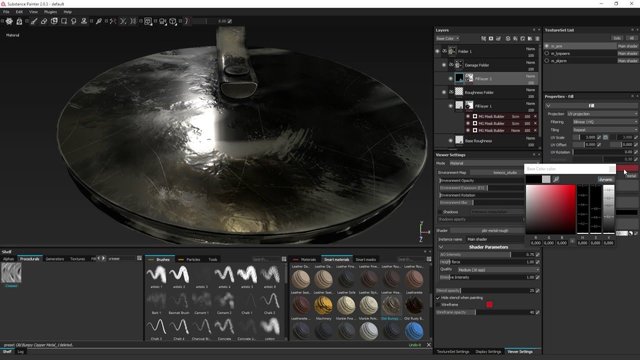The height and width of the screenshot is (360, 640).
Task: Click the red wireframe color swatch
Action: click(489, 304)
